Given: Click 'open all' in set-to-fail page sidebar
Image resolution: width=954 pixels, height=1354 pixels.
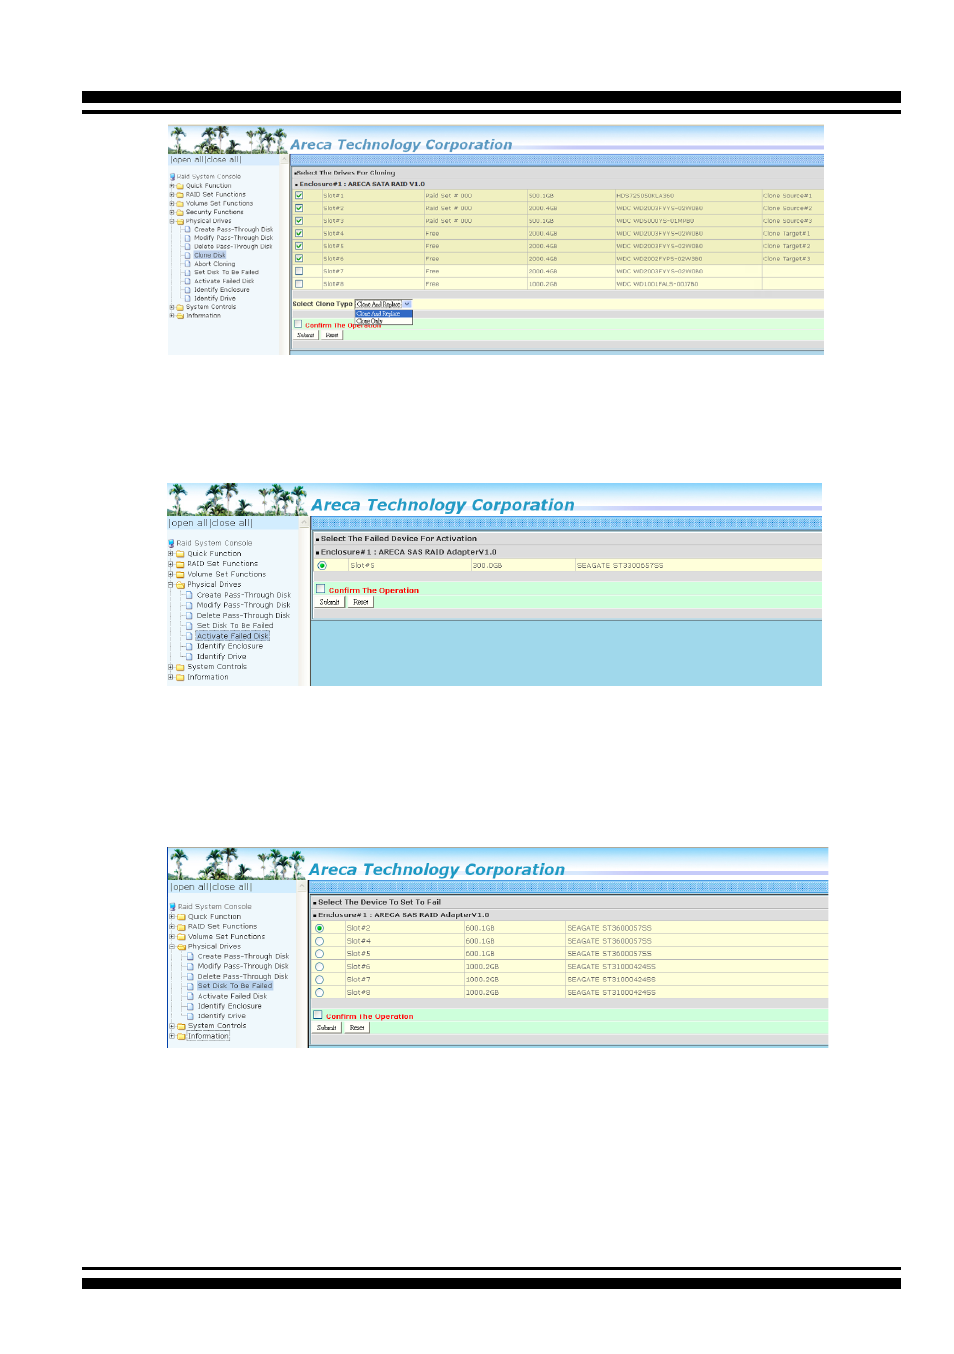Looking at the screenshot, I should (x=190, y=887).
